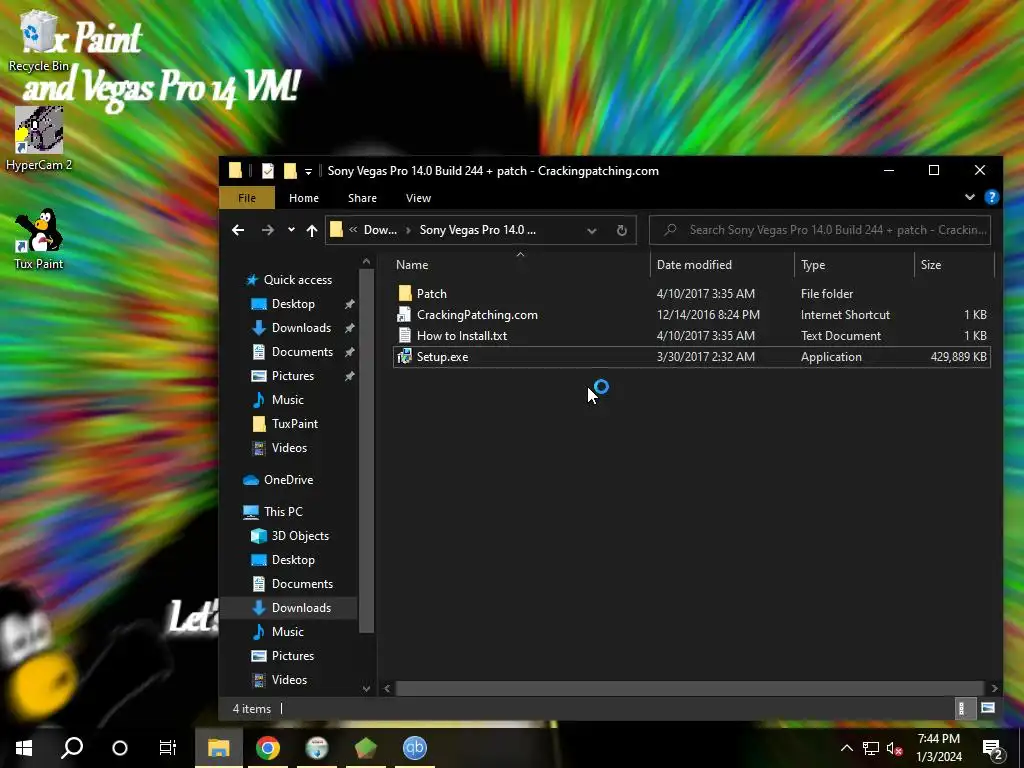1024x768 pixels.
Task: Click the New folder quick access toolbar icon
Action: (290, 171)
